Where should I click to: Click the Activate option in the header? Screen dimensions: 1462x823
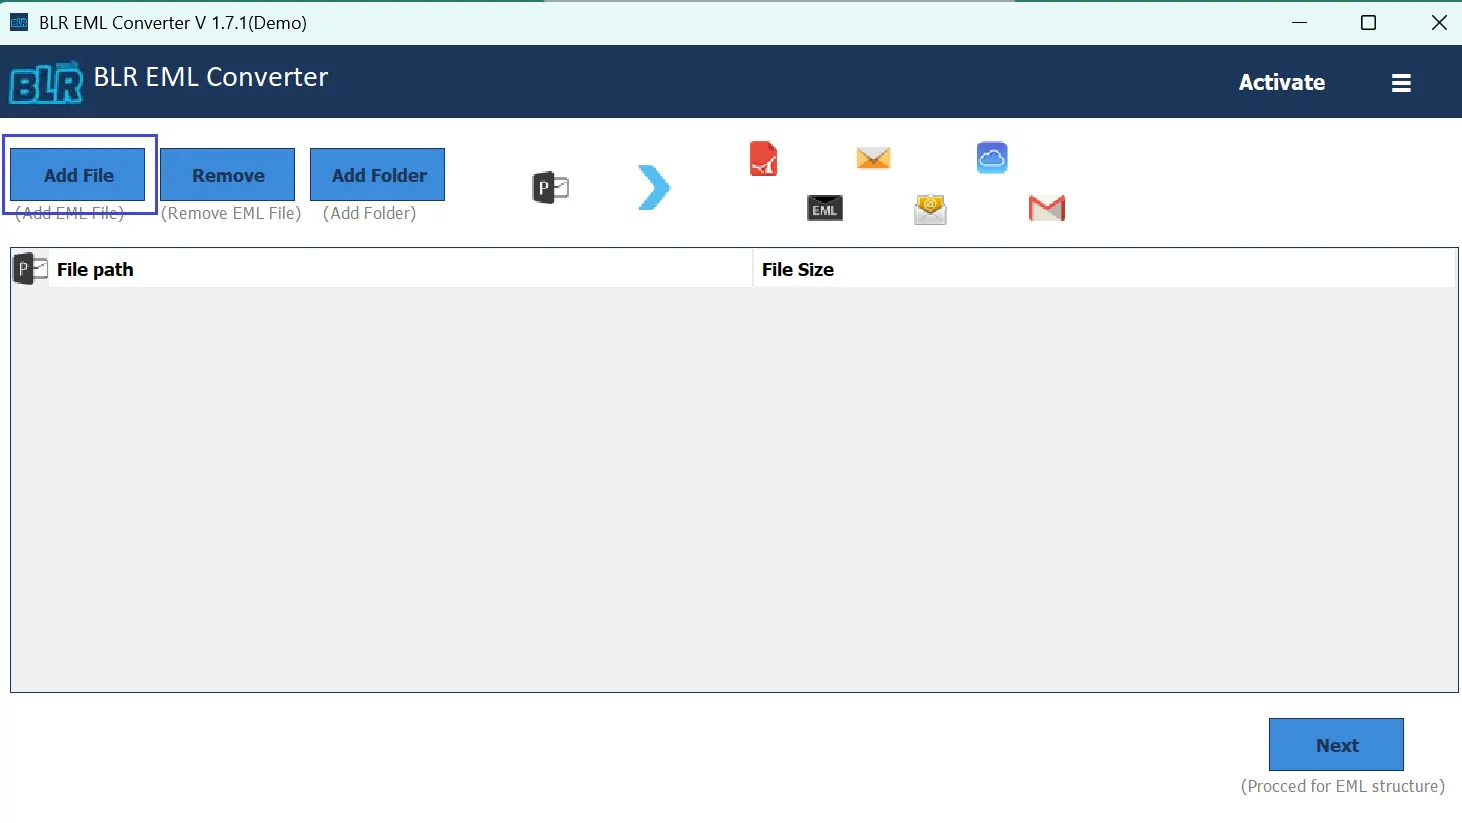tap(1282, 83)
